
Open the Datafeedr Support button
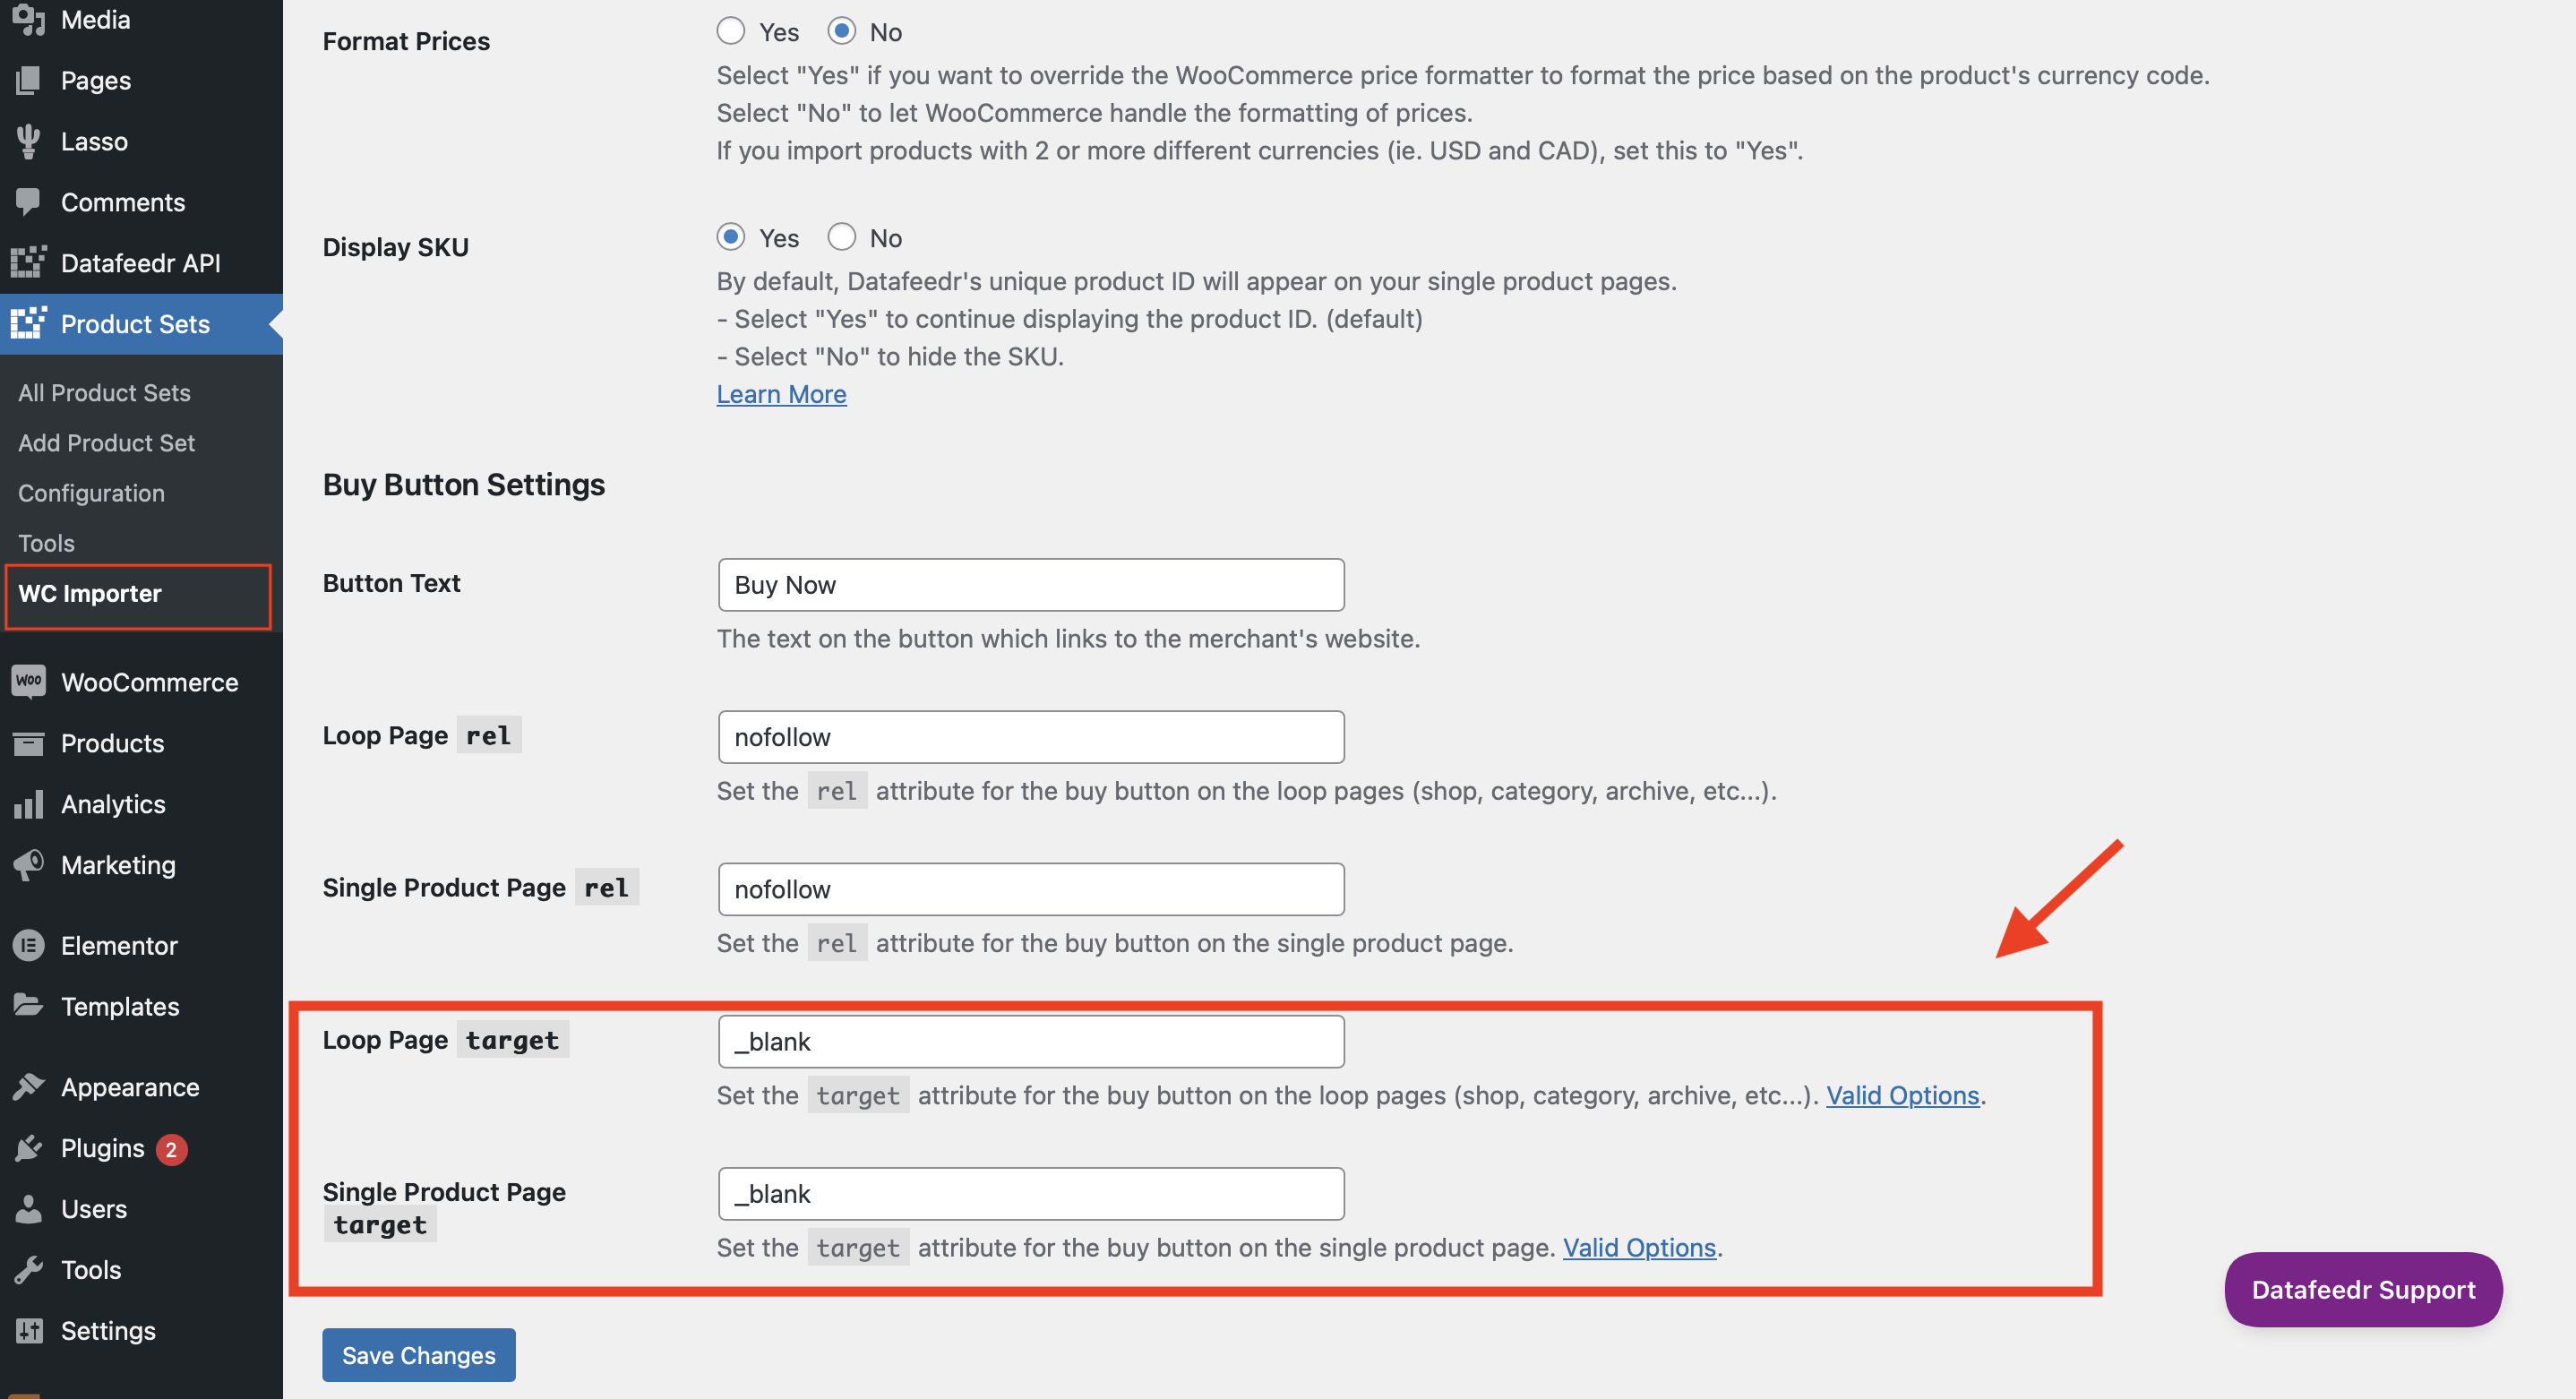[x=2363, y=1289]
